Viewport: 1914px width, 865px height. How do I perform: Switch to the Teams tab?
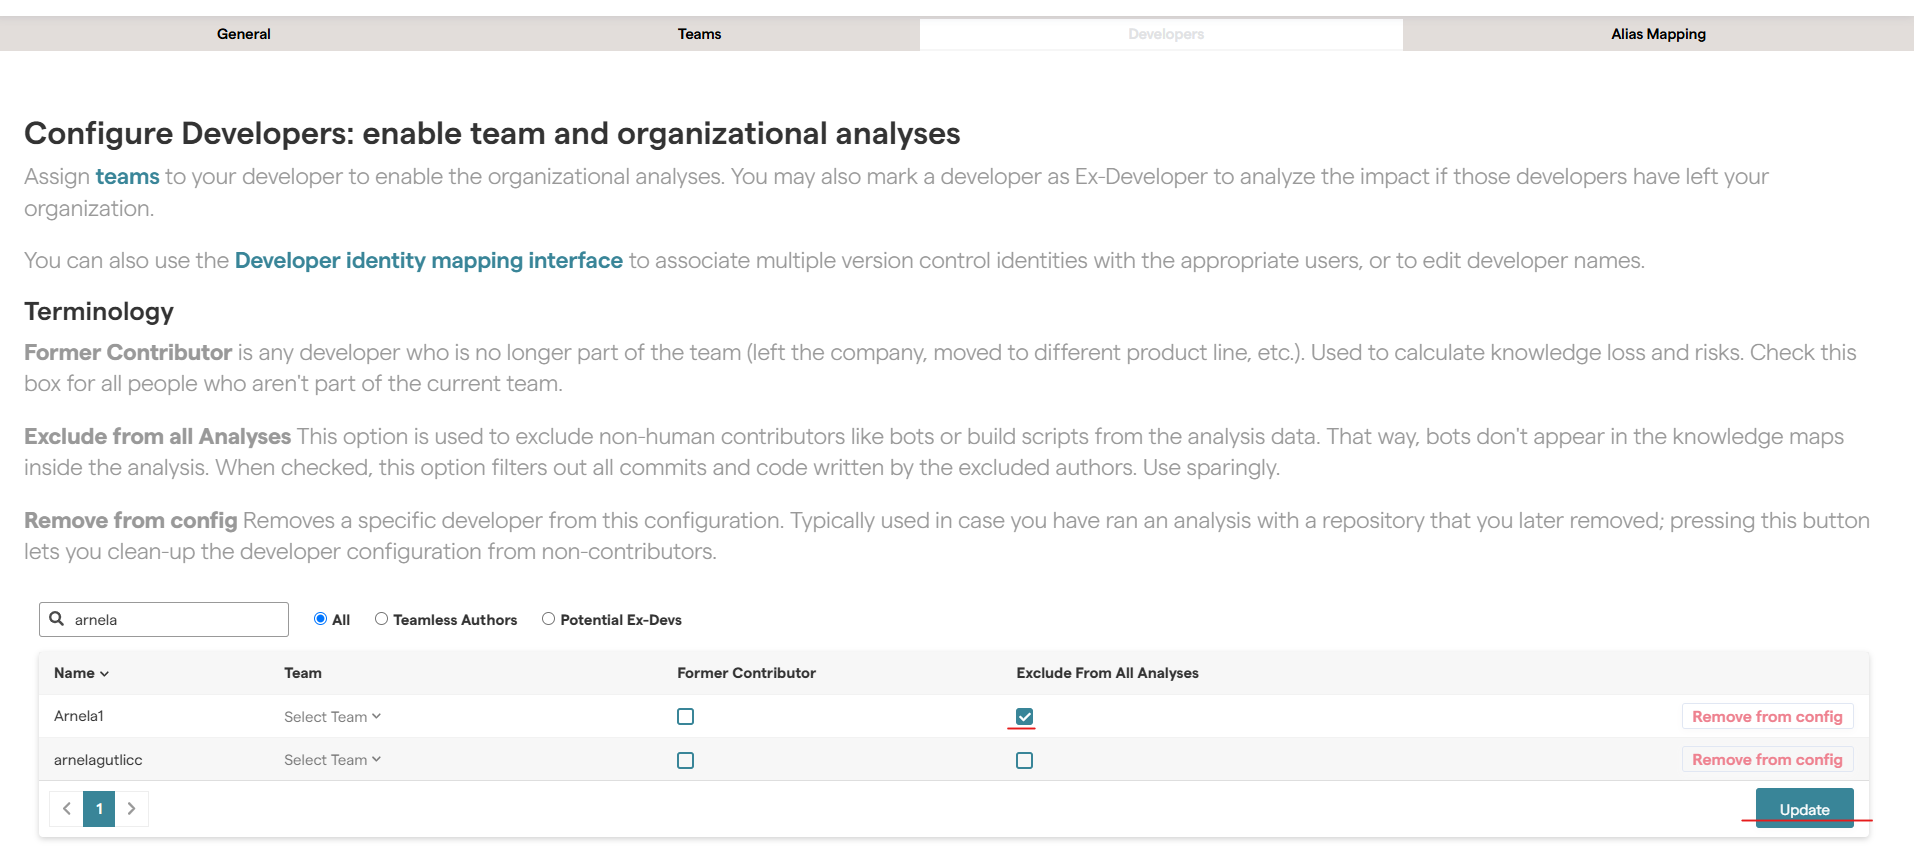(699, 34)
